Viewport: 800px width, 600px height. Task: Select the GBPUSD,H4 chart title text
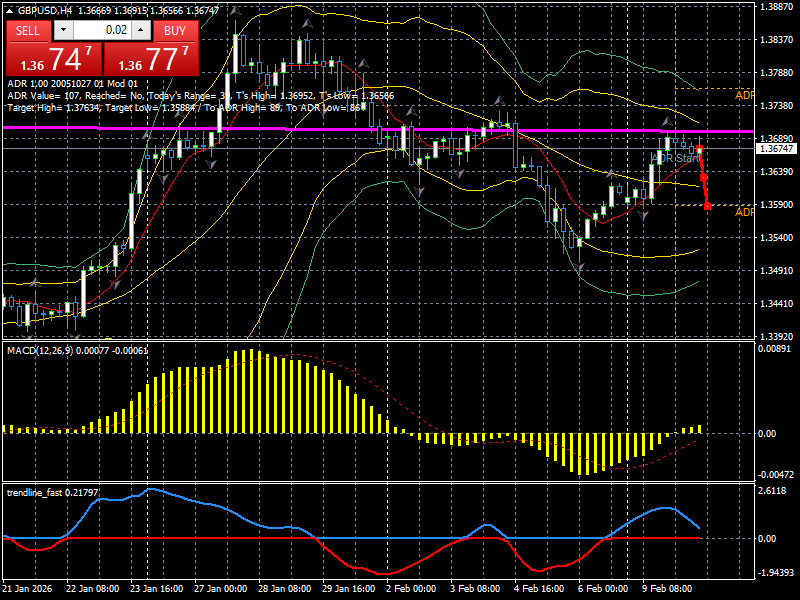pyautogui.click(x=45, y=10)
